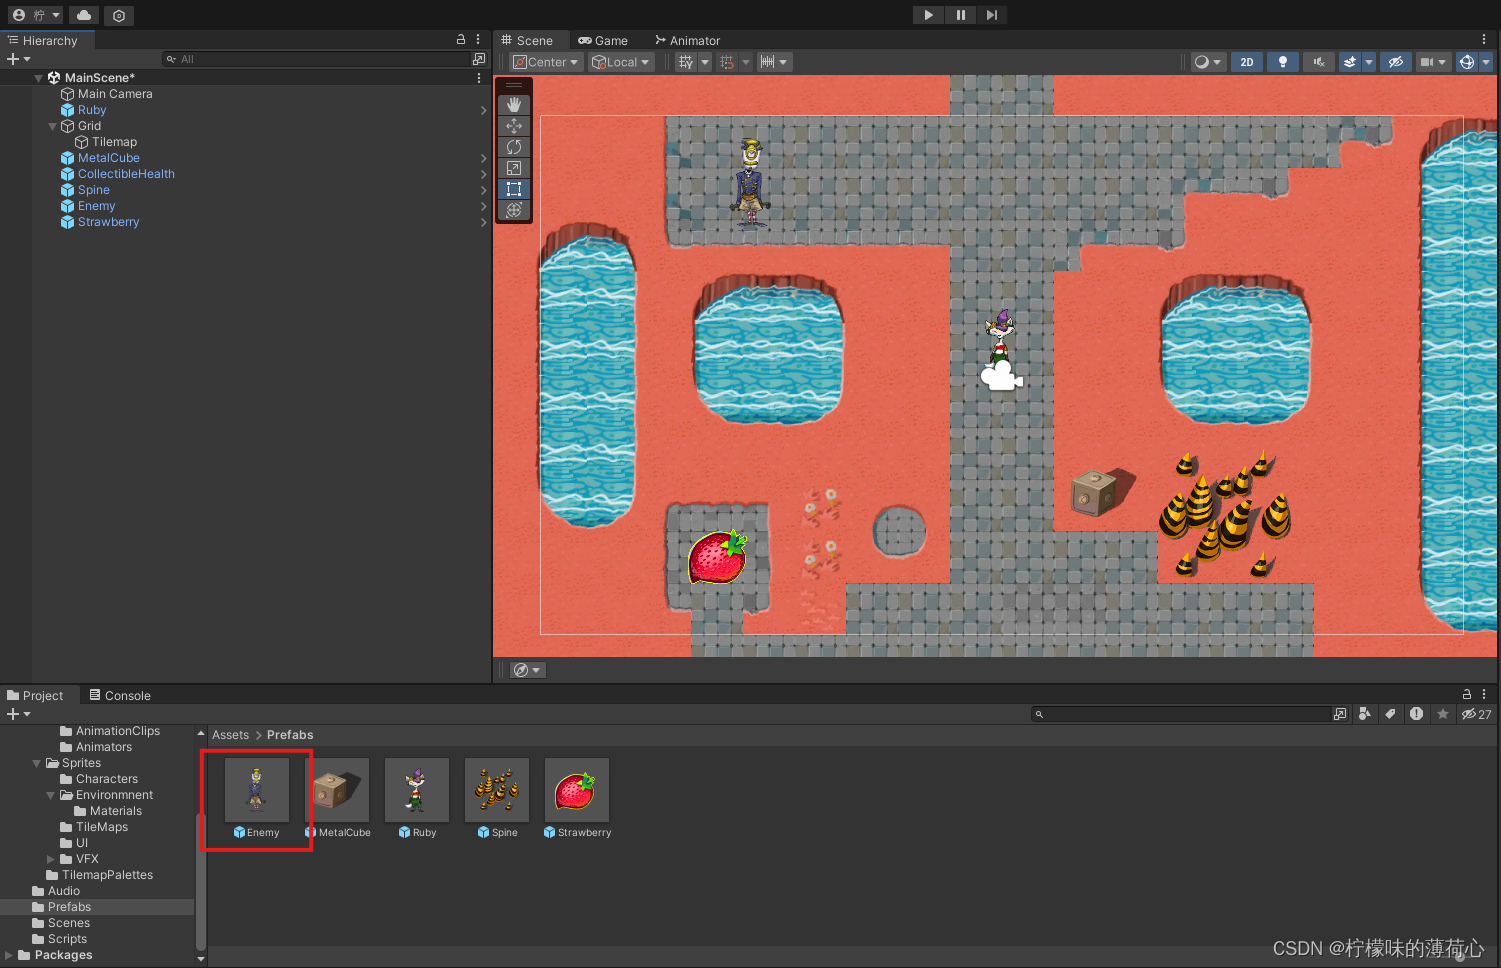Select the Scale tool overlay icon
This screenshot has width=1501, height=968.
pos(514,168)
